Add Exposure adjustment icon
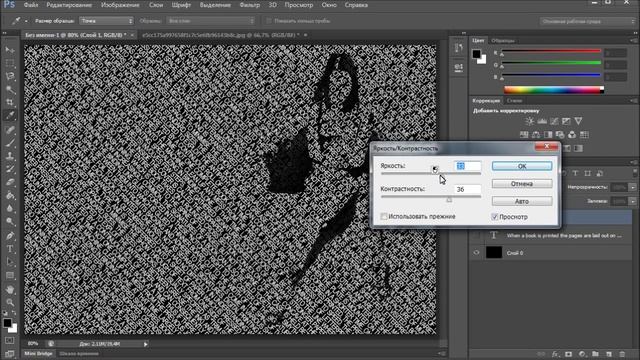Screen dimensions: 640x360 coord(566,121)
